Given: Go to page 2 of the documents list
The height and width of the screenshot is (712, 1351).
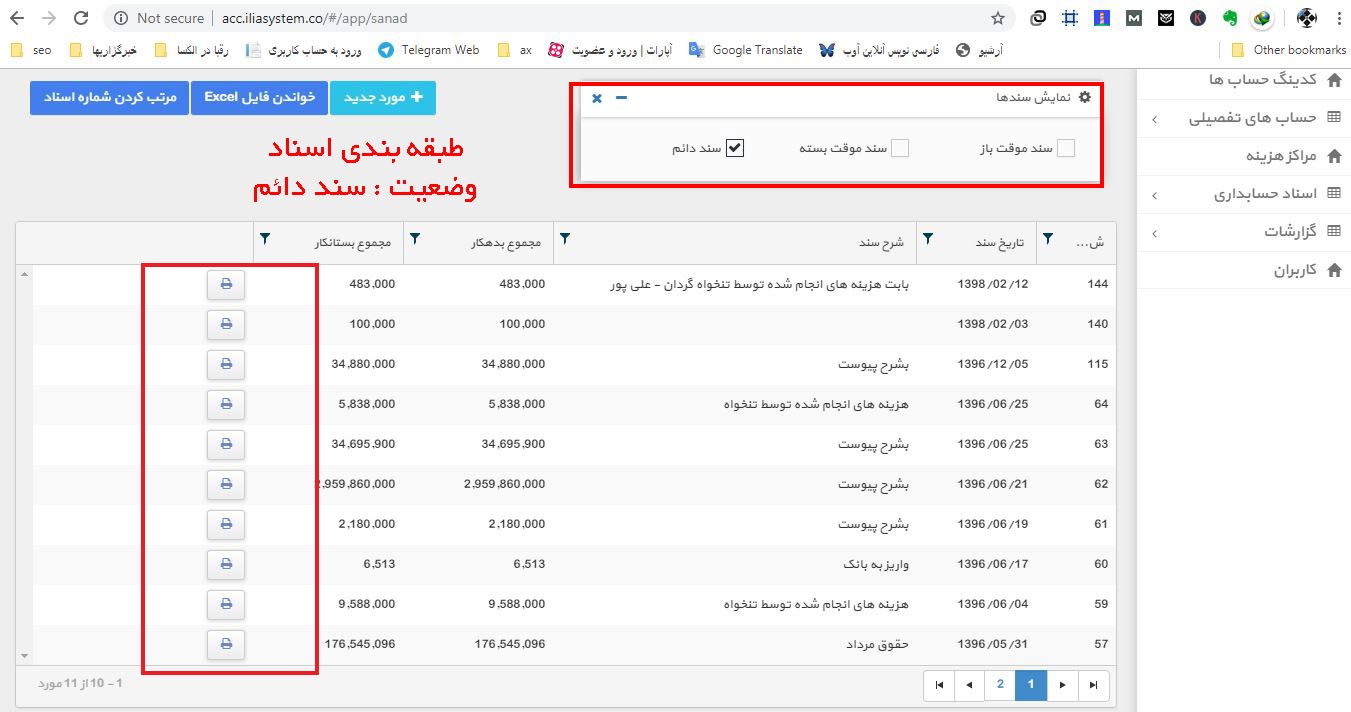Looking at the screenshot, I should click(x=1000, y=685).
